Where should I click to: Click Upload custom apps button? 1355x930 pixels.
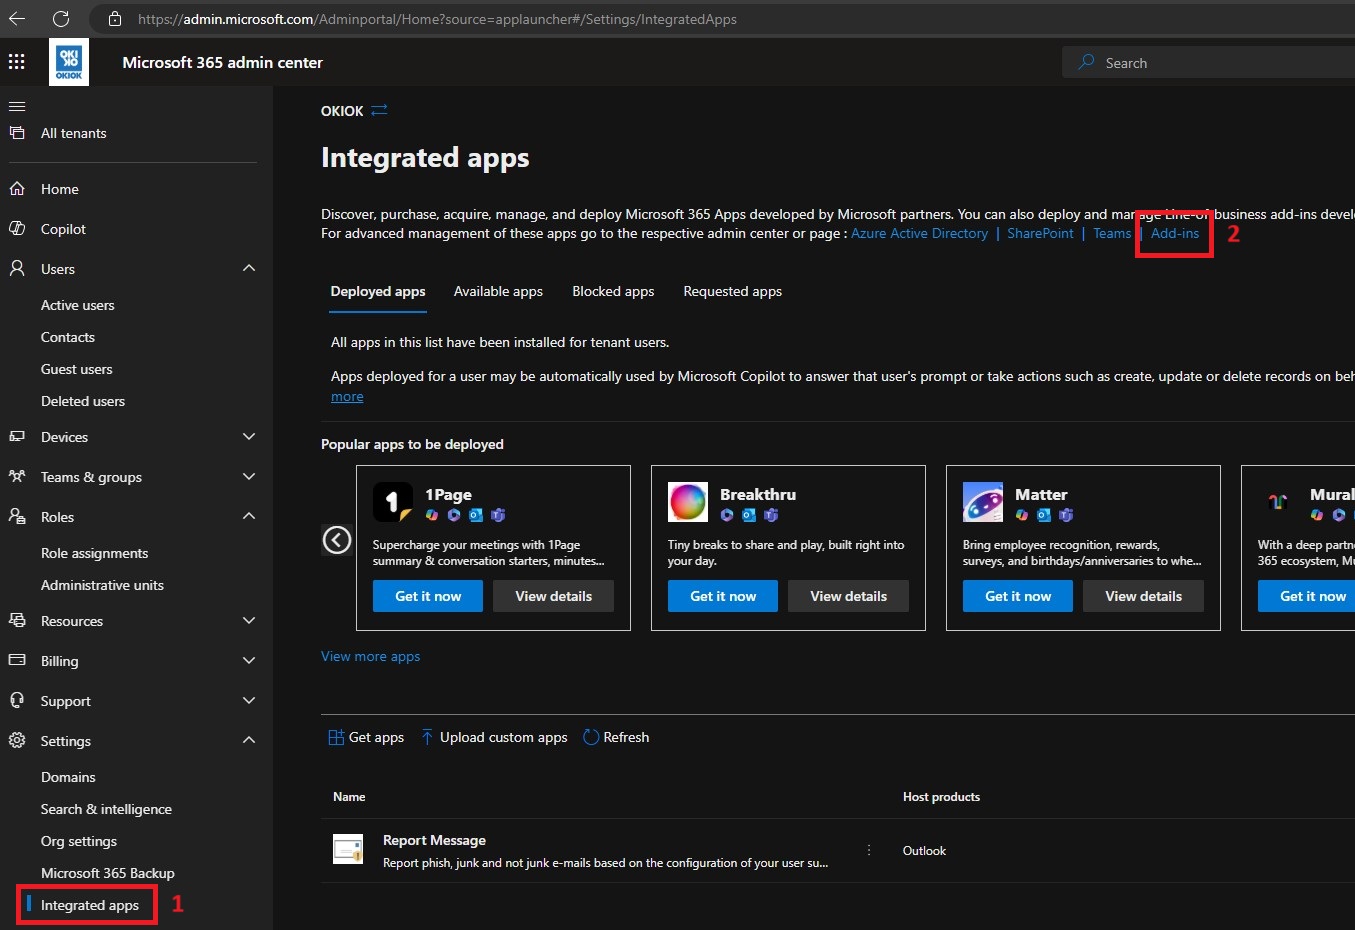tap(494, 737)
